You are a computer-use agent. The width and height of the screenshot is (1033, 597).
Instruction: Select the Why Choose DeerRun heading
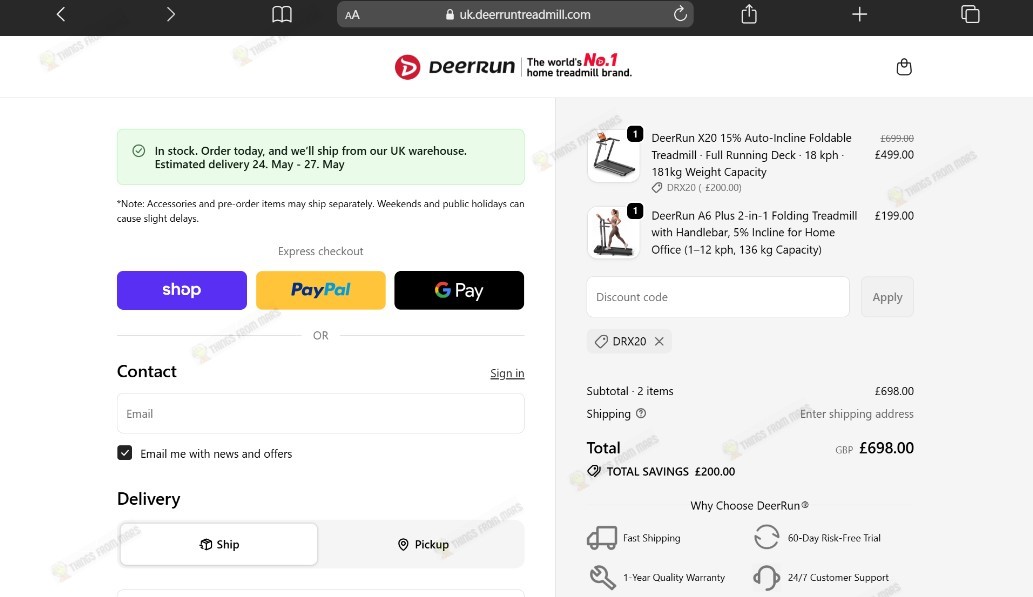(750, 505)
